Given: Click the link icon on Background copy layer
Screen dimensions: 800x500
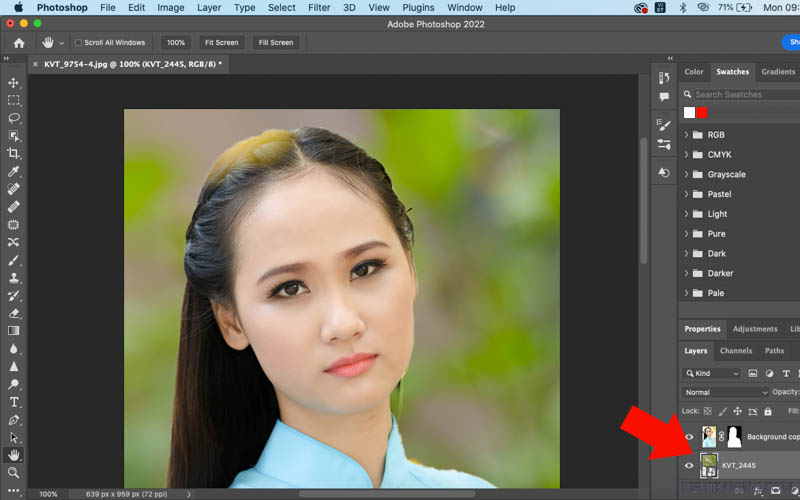Looking at the screenshot, I should pyautogui.click(x=721, y=437).
